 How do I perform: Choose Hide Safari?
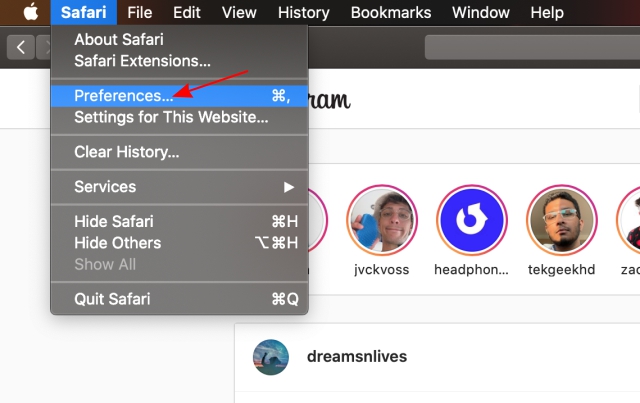pyautogui.click(x=179, y=221)
